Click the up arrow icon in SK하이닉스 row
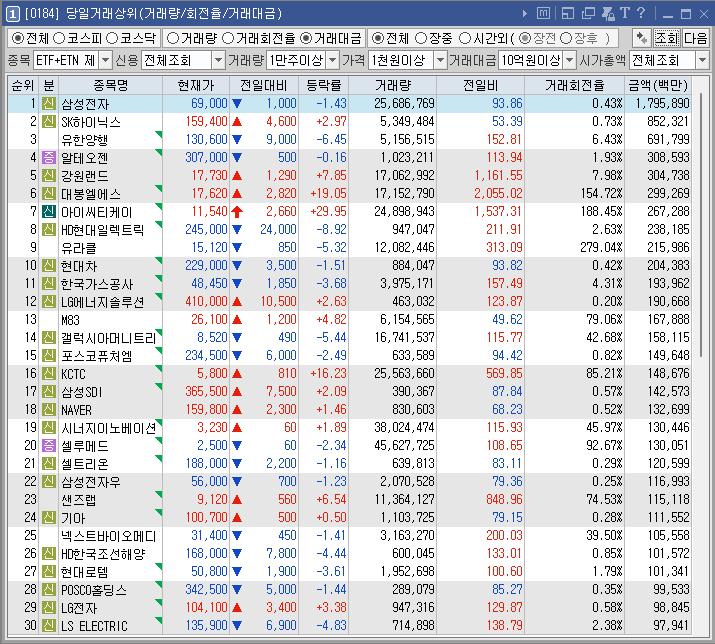This screenshot has height=644, width=715. click(237, 122)
